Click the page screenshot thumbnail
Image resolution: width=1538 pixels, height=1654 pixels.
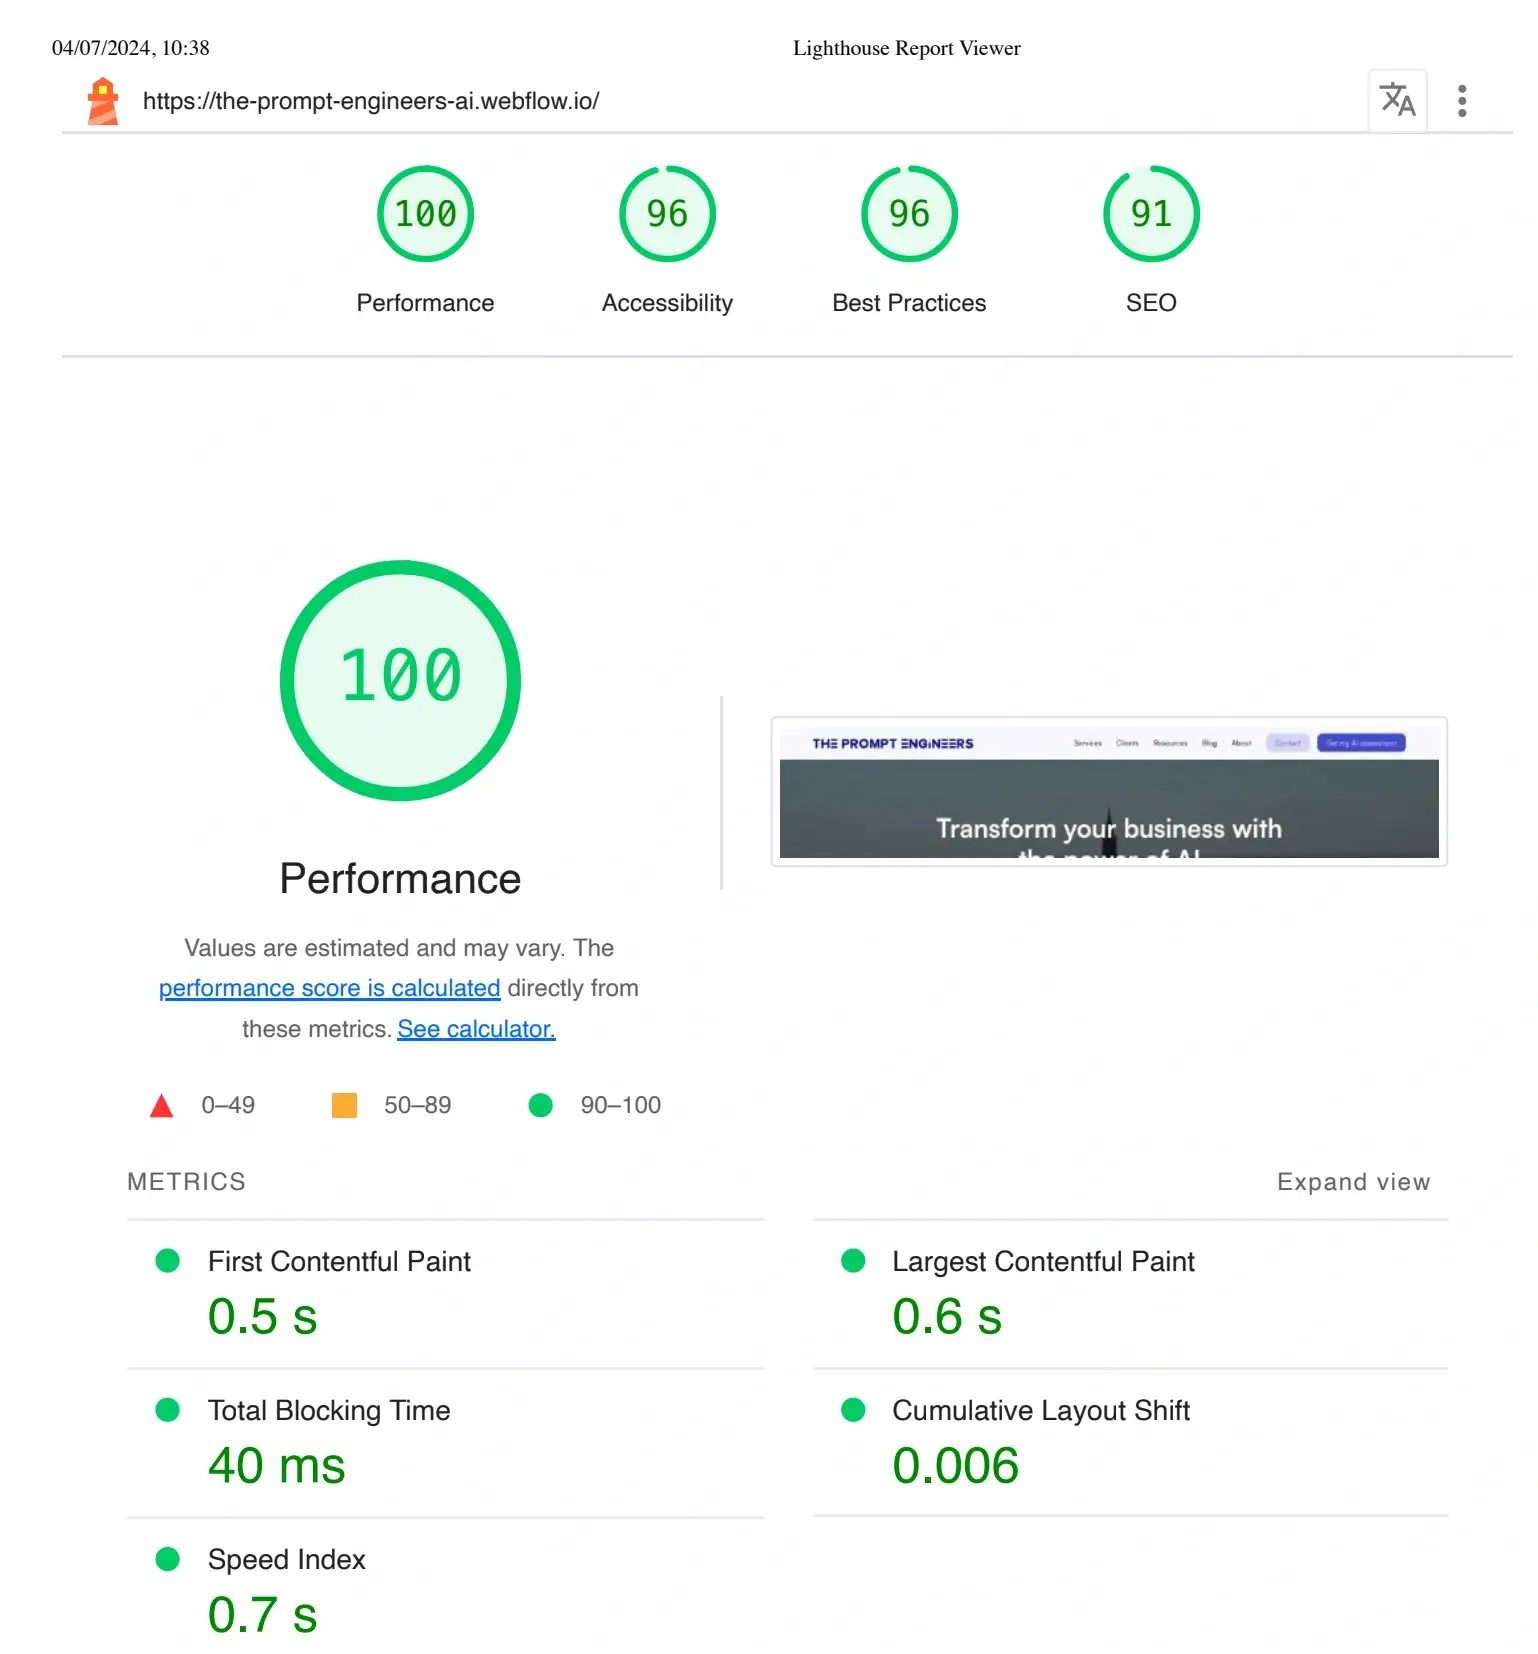[x=1109, y=791]
